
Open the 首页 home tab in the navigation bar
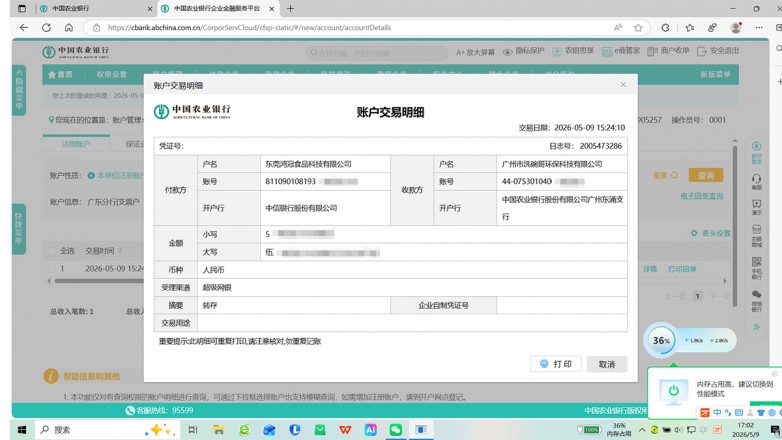(60, 74)
